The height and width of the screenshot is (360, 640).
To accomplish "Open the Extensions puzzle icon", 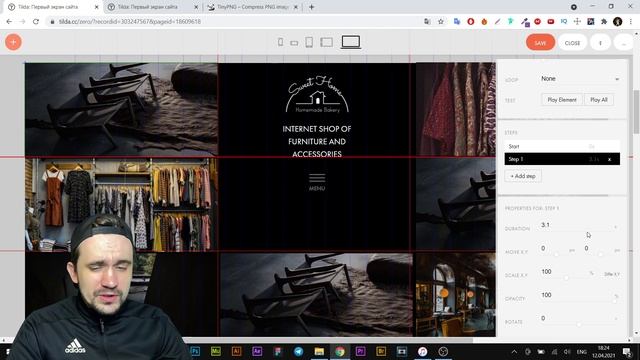I will click(604, 22).
